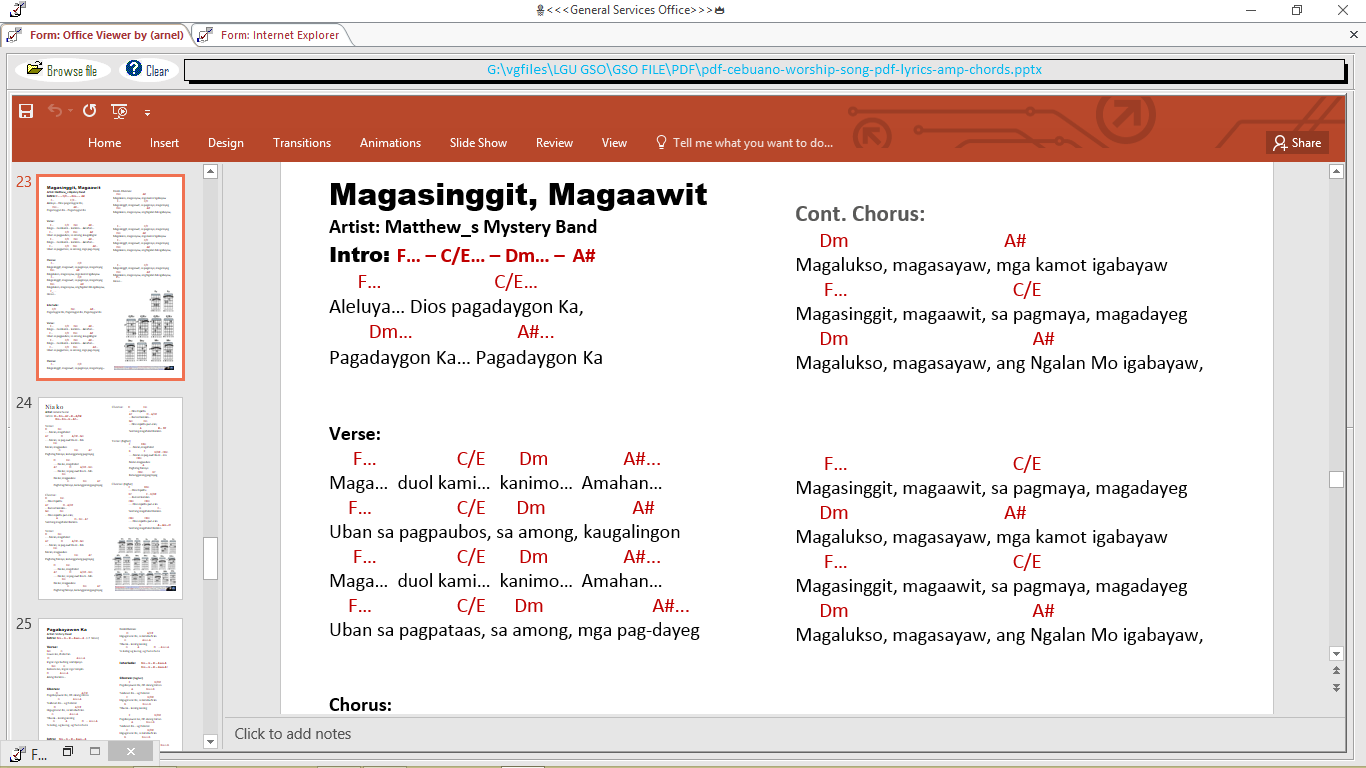Click slide number 25 label
The image size is (1366, 768).
click(x=24, y=624)
